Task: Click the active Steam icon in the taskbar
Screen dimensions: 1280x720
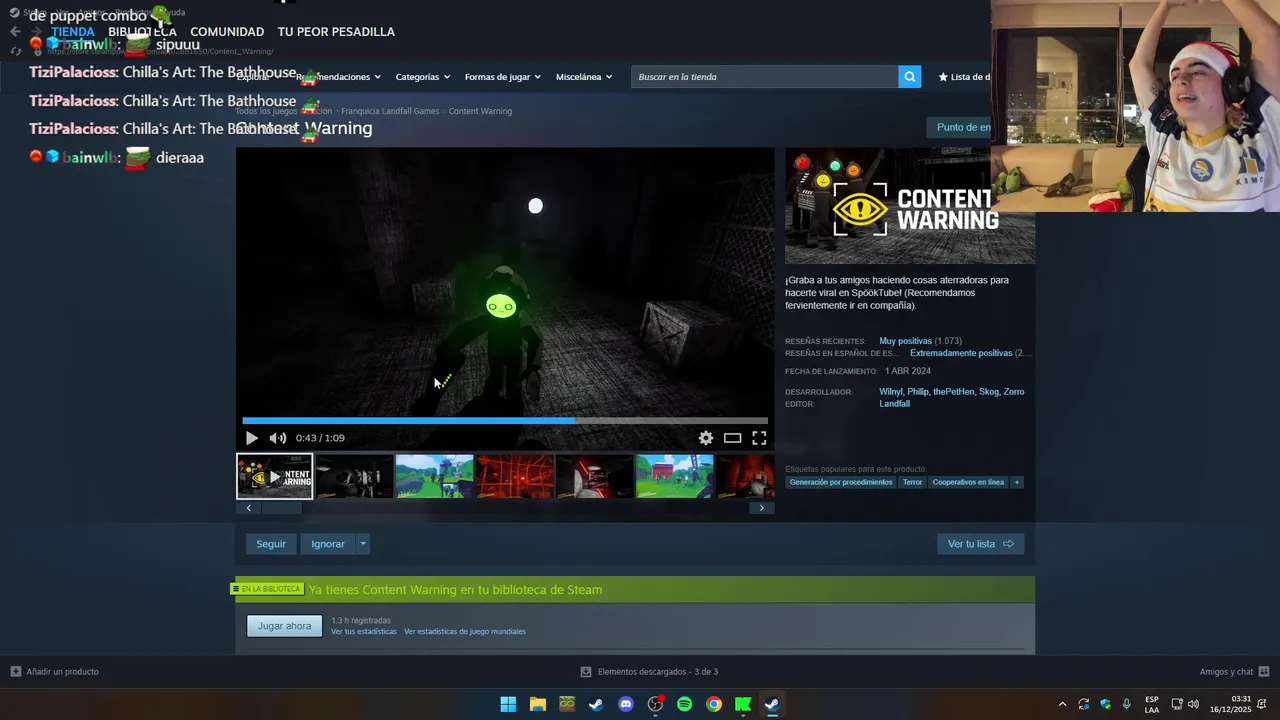Action: [772, 704]
